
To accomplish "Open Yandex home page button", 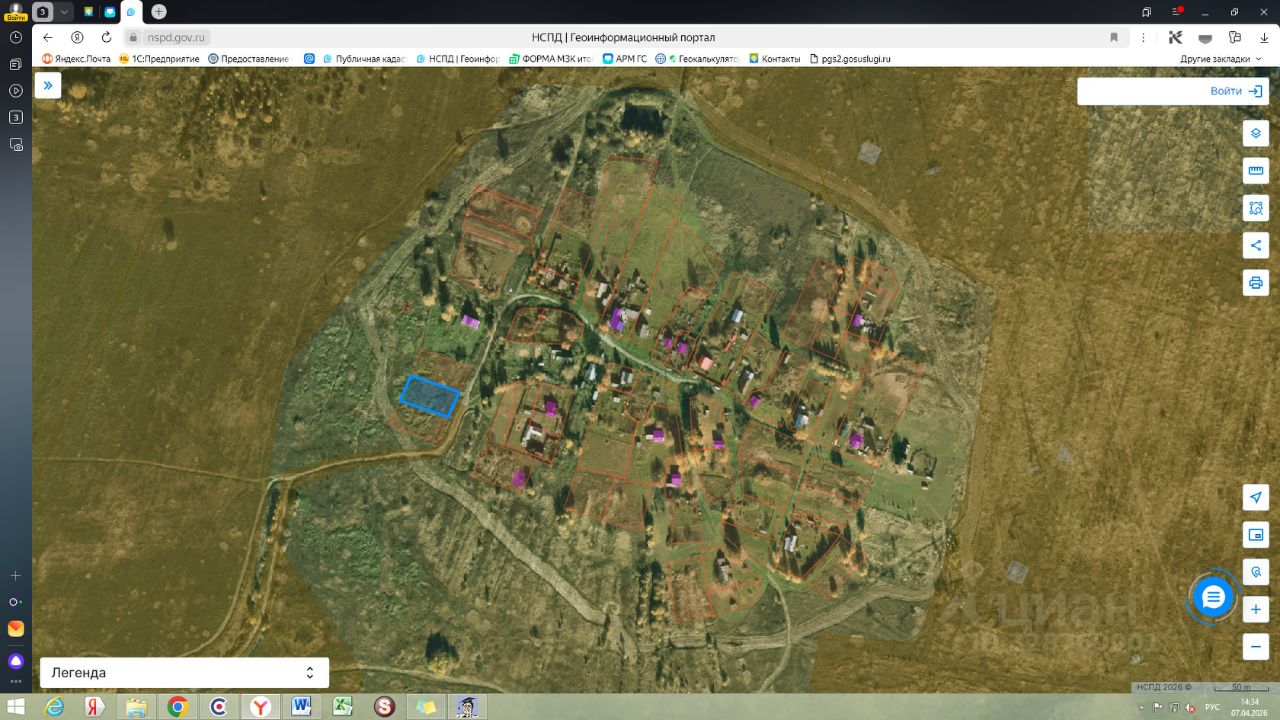I will click(77, 37).
